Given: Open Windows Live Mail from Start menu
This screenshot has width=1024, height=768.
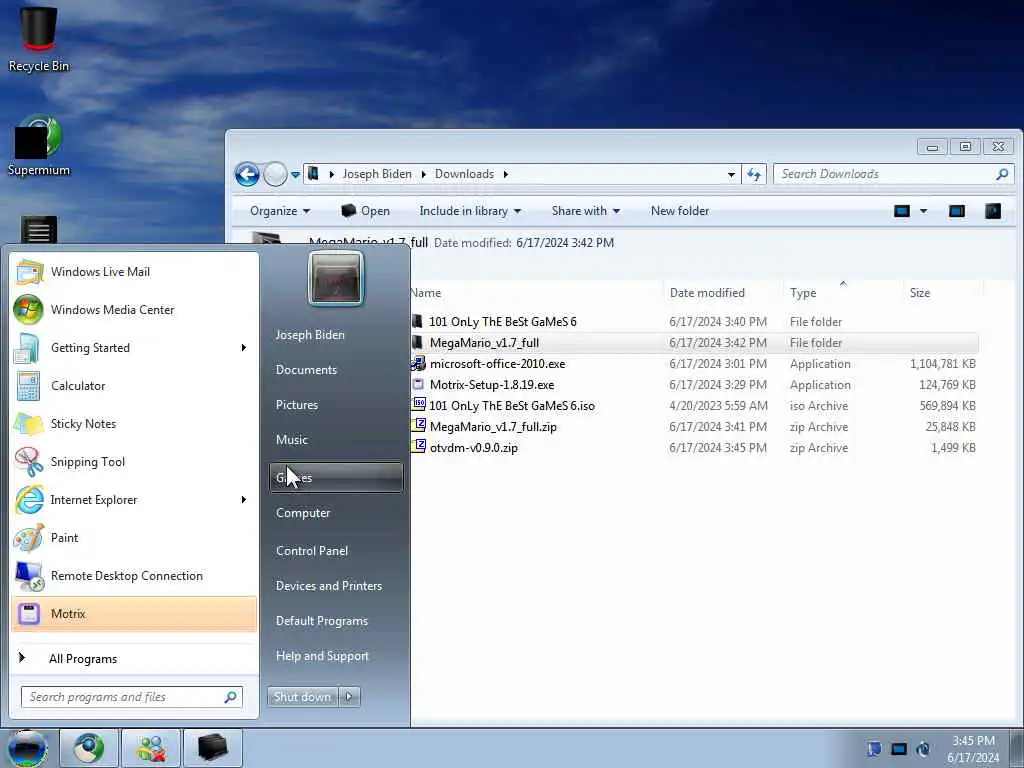Looking at the screenshot, I should click(x=135, y=272).
